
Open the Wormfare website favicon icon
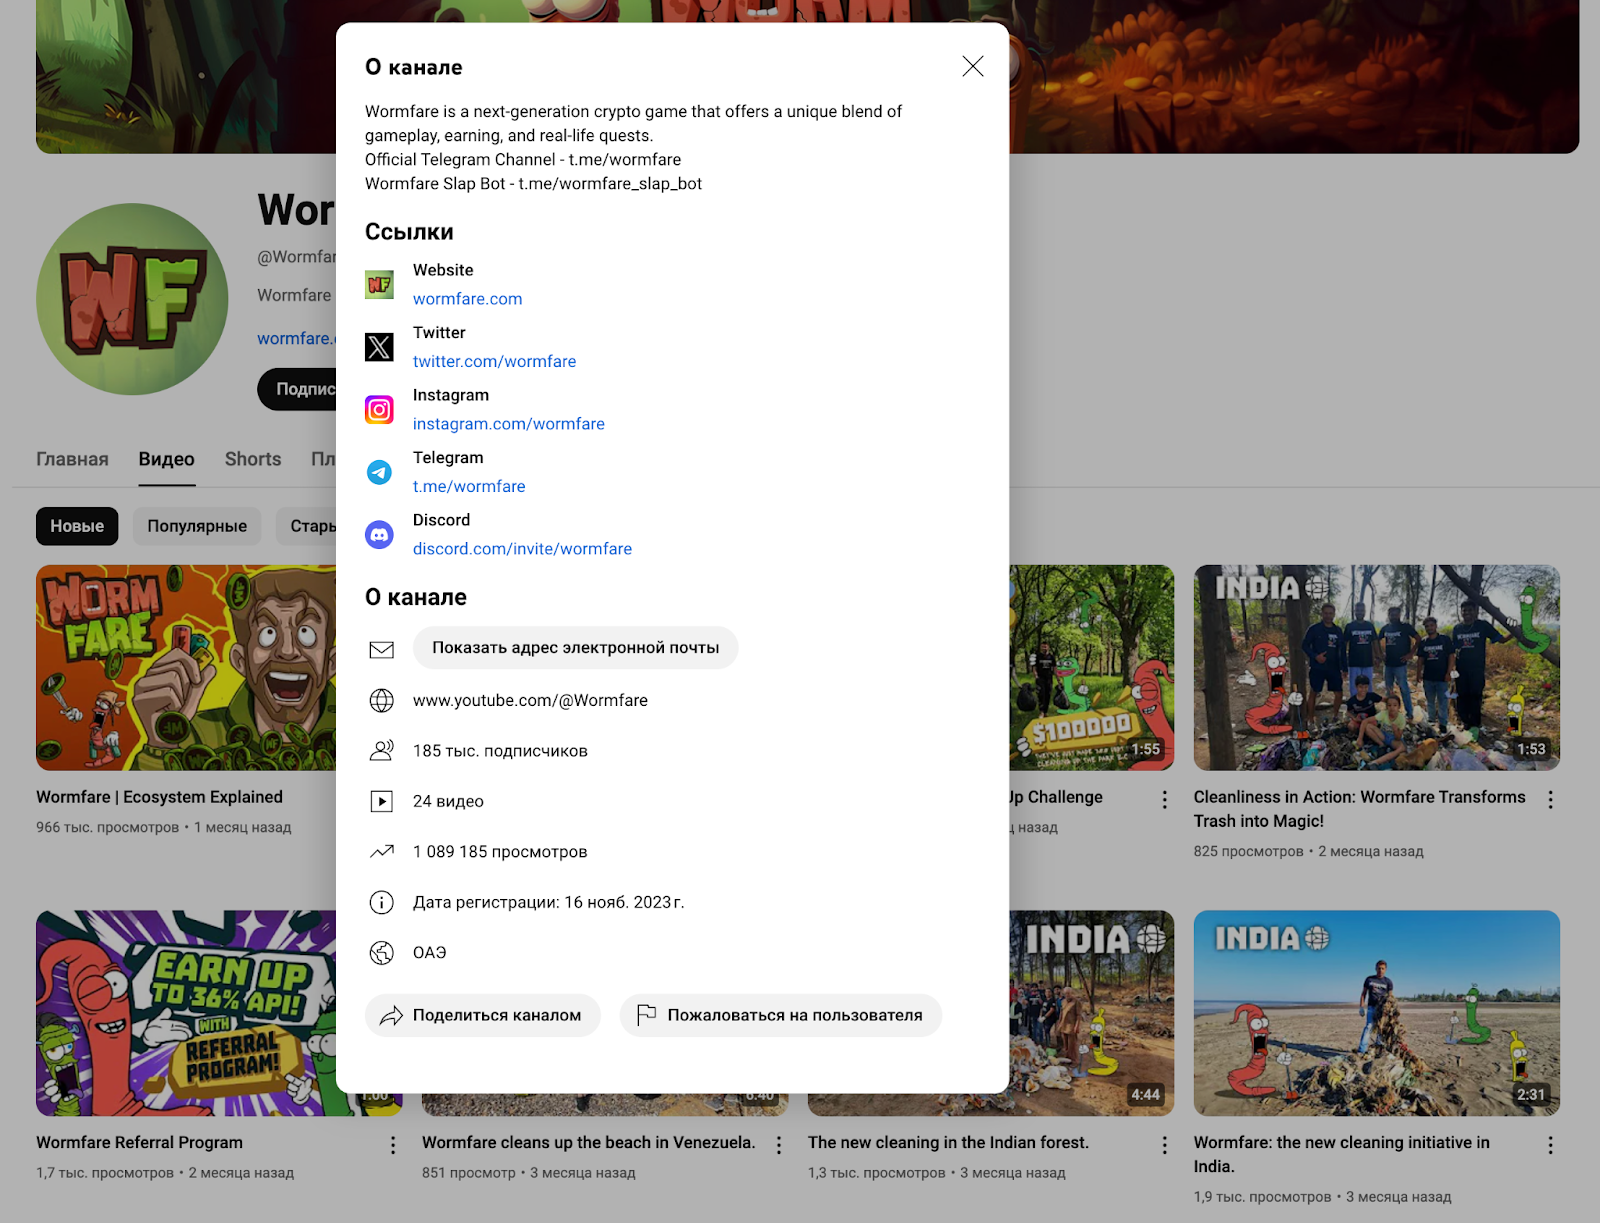click(x=379, y=285)
